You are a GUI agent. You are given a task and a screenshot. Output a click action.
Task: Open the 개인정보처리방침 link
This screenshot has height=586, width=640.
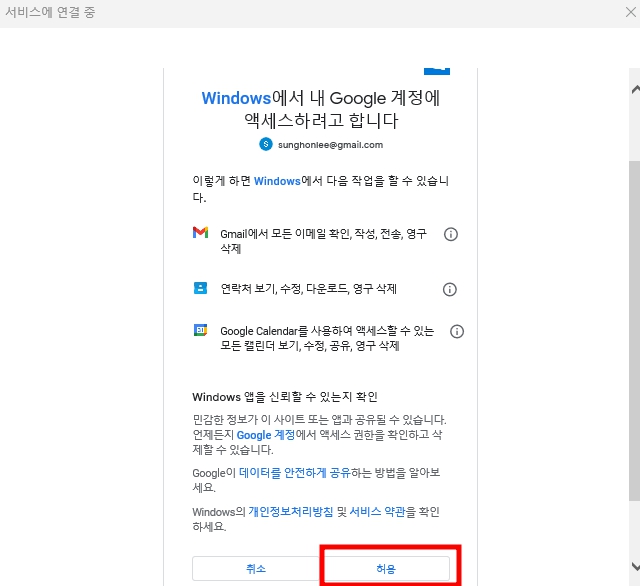coord(291,512)
